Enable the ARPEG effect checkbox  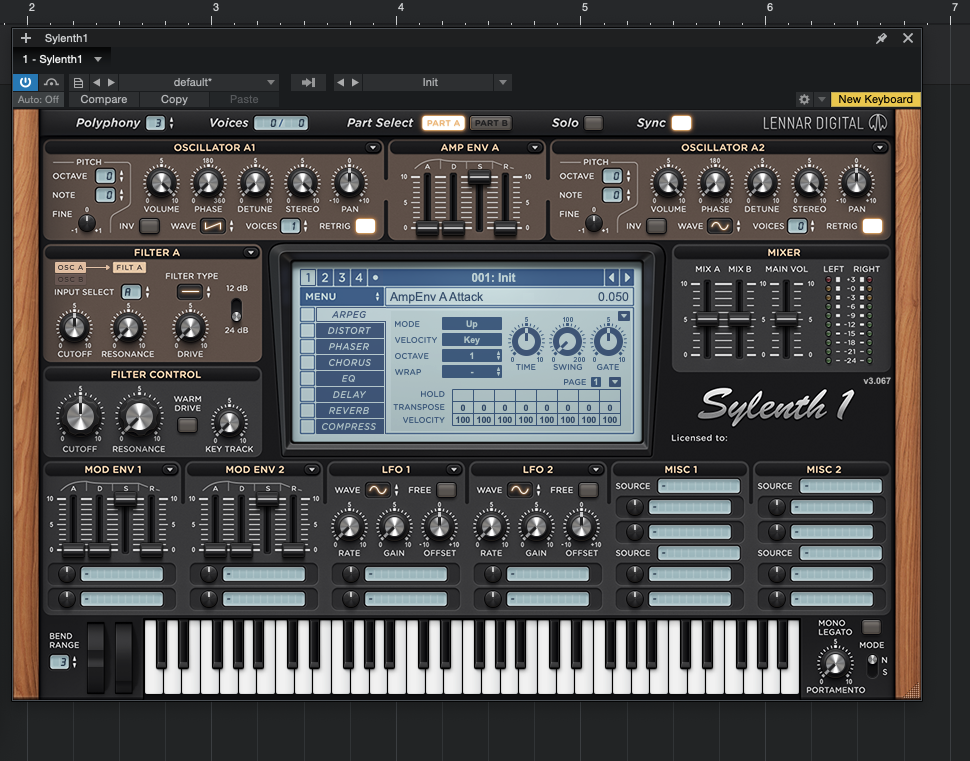coord(307,314)
